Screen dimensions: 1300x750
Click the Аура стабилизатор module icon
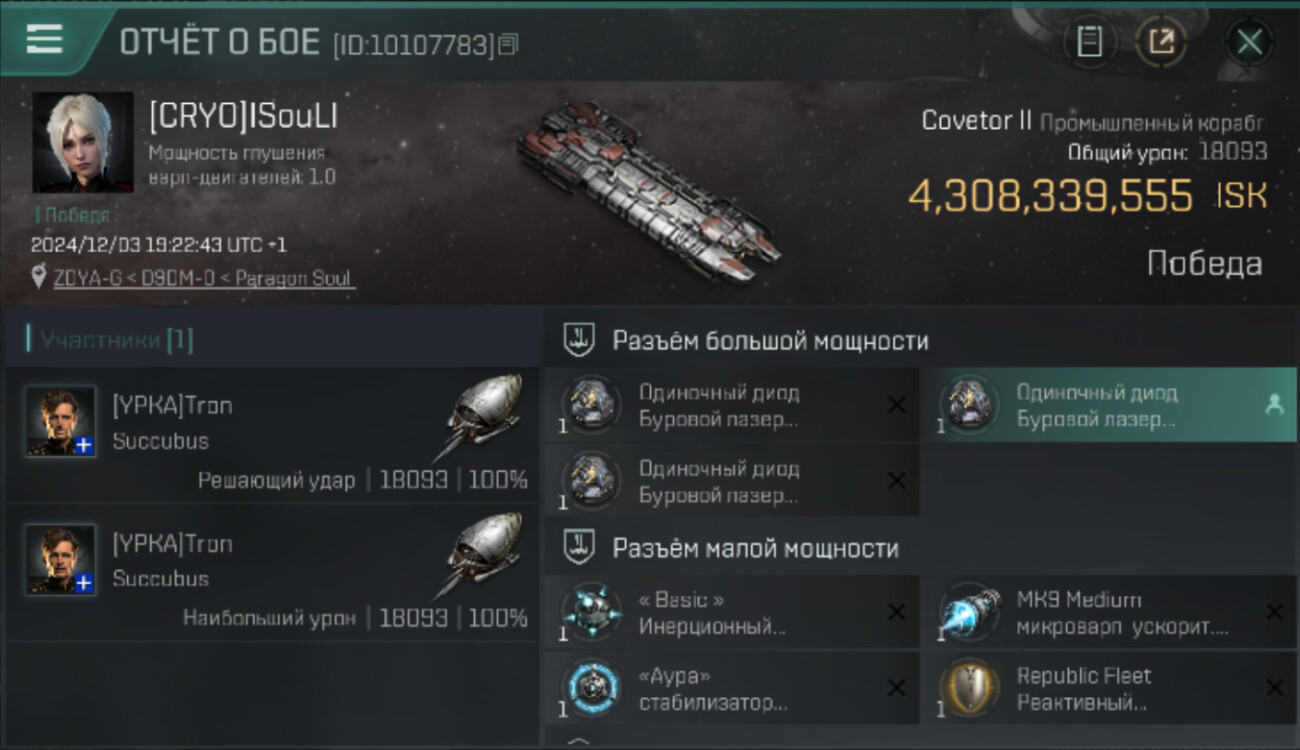[x=592, y=688]
